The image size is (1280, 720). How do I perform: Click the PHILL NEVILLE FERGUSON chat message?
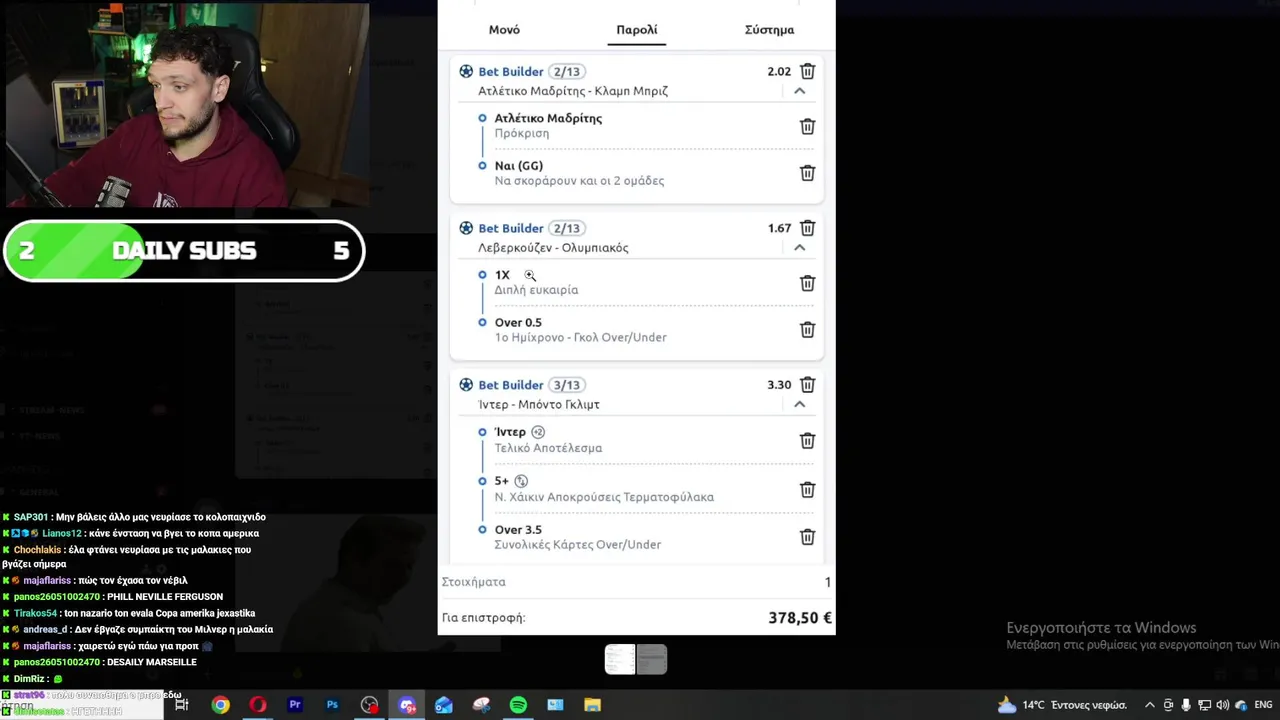112,597
